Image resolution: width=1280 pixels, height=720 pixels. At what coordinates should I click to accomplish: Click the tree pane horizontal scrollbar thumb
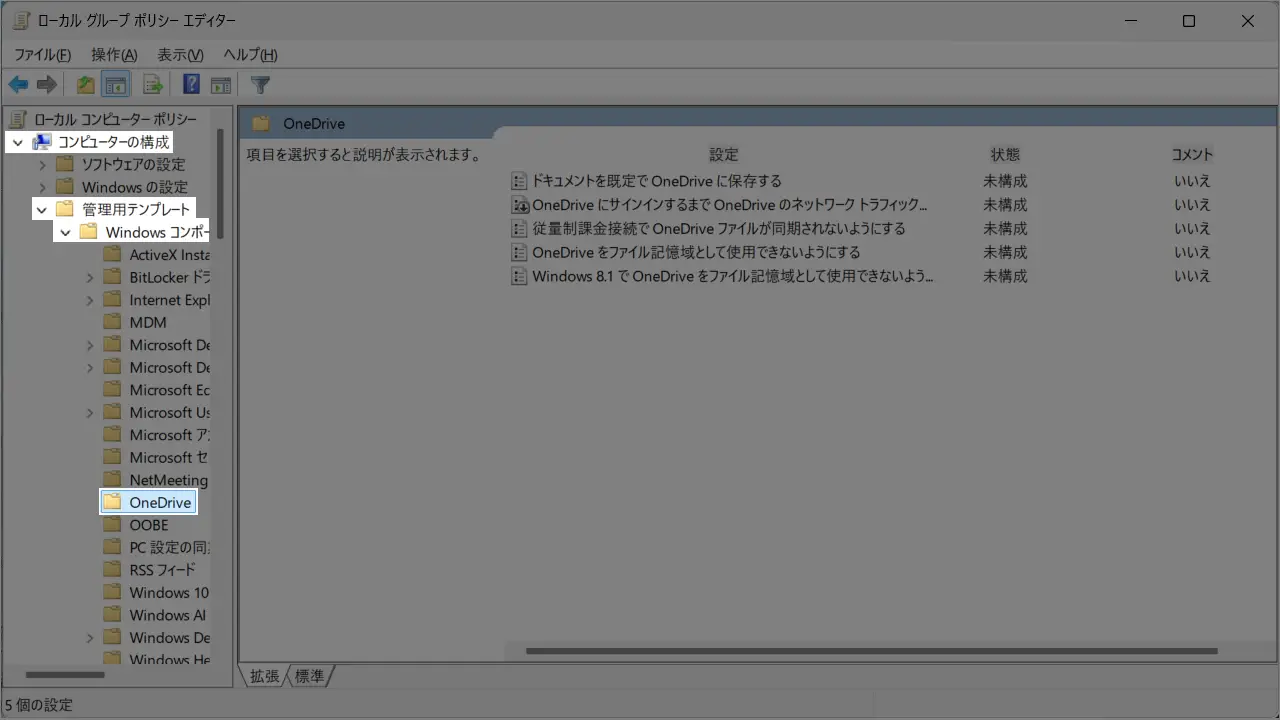pos(65,675)
